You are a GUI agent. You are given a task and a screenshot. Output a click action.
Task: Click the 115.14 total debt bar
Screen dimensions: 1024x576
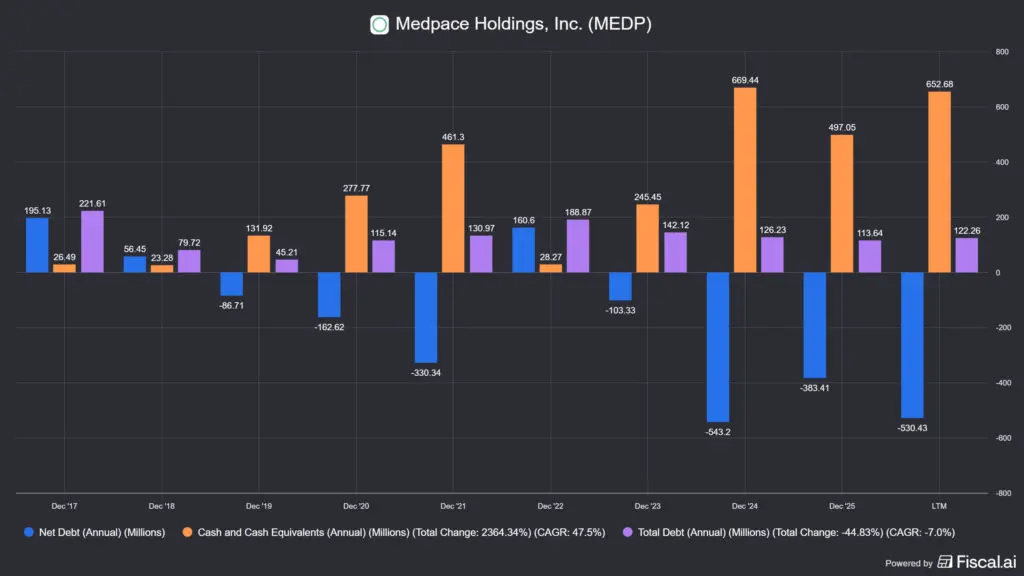click(x=383, y=257)
